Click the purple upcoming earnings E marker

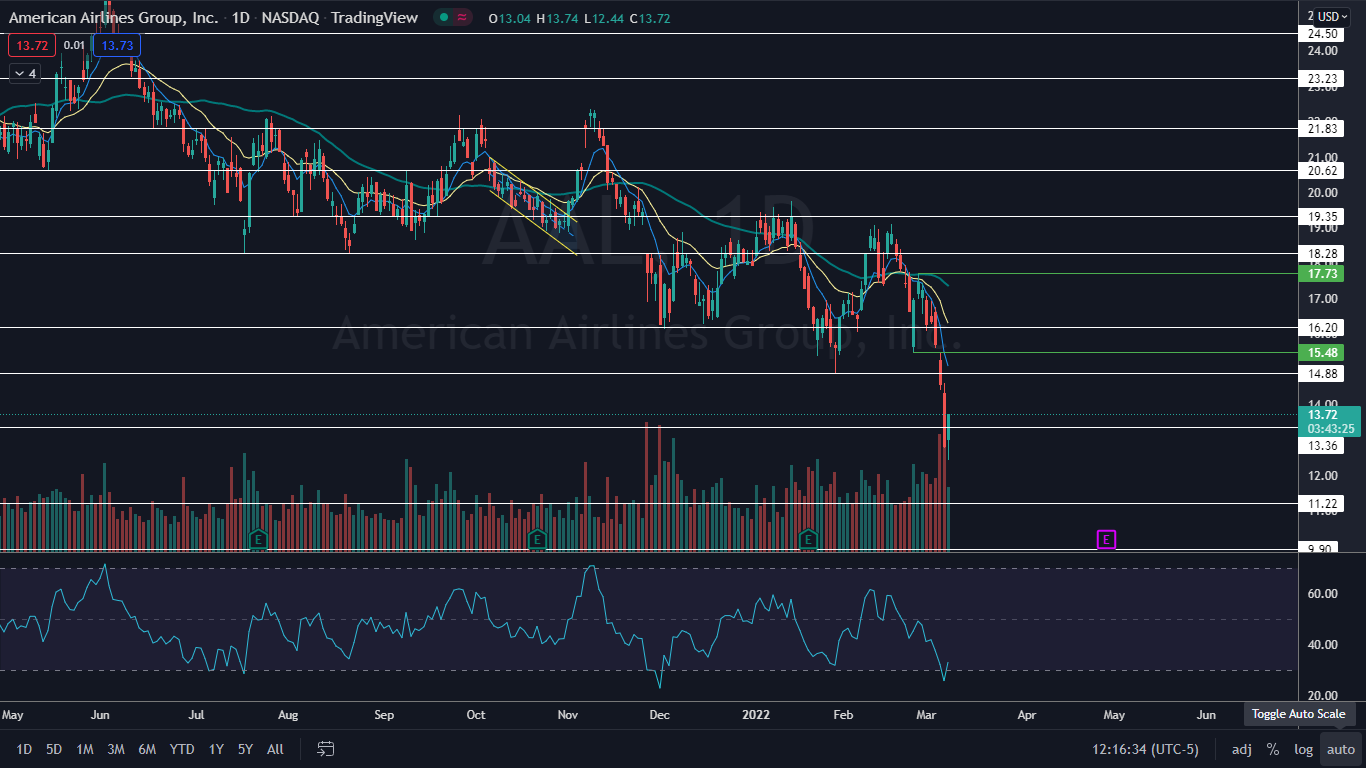(1106, 540)
